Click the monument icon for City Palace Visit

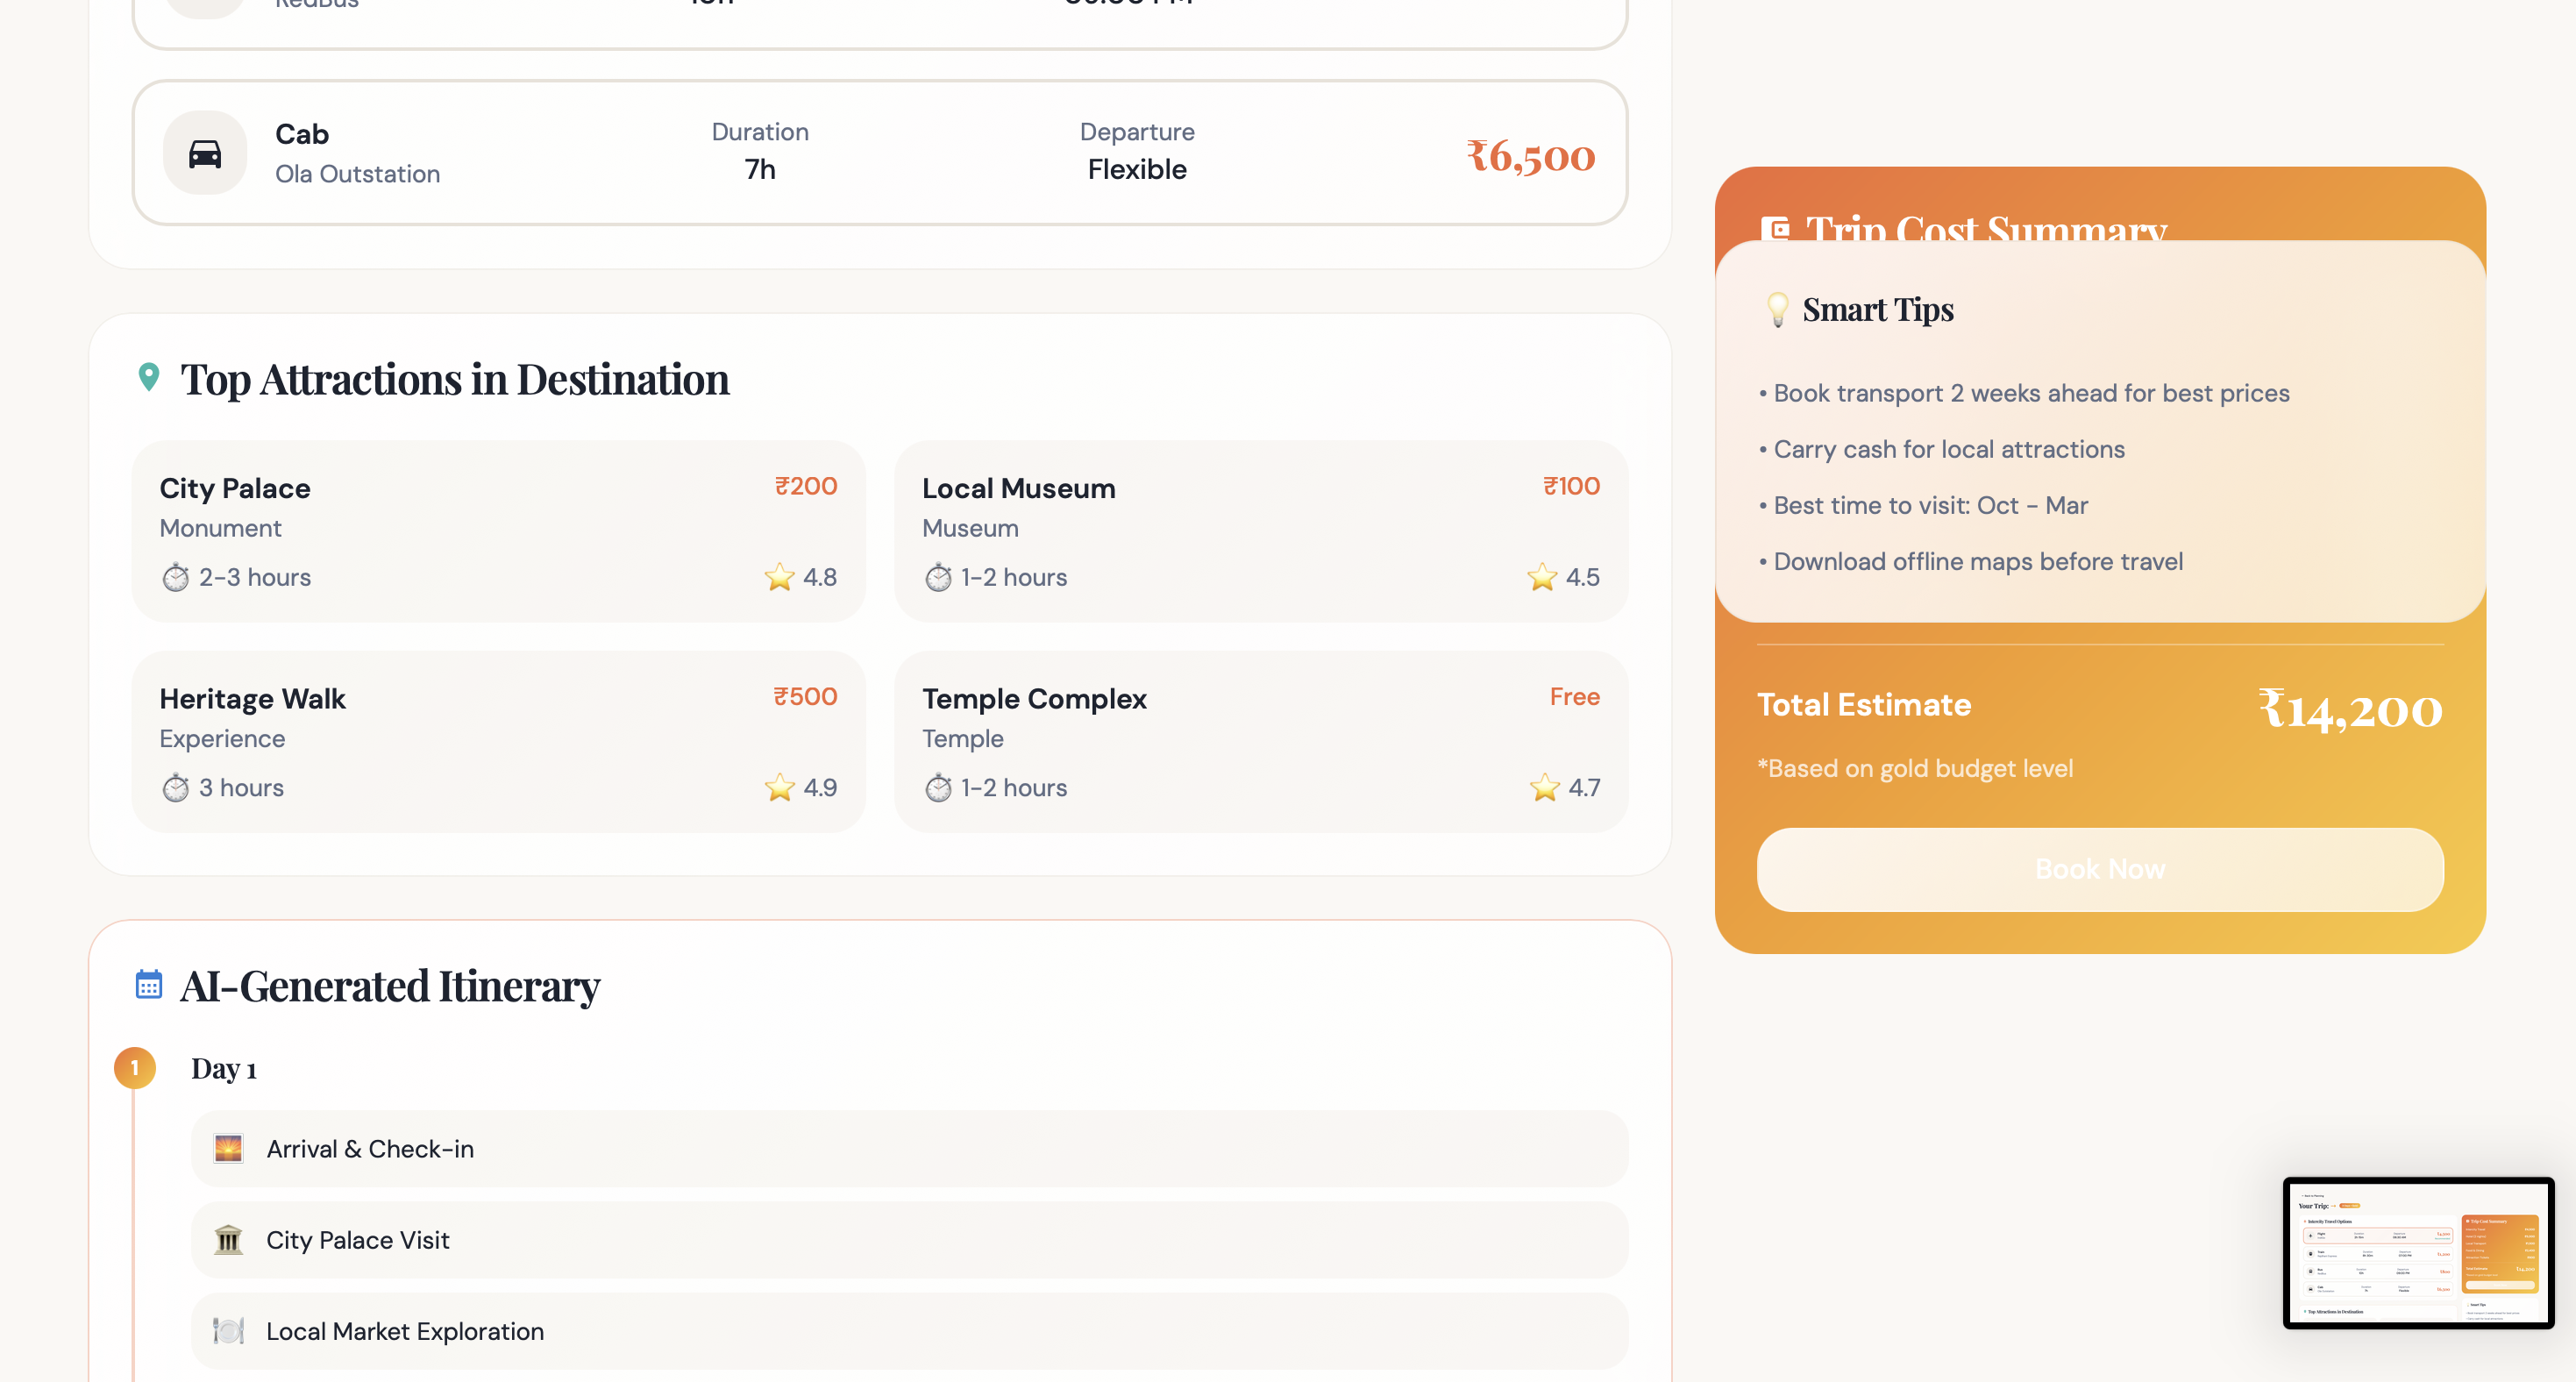228,1240
